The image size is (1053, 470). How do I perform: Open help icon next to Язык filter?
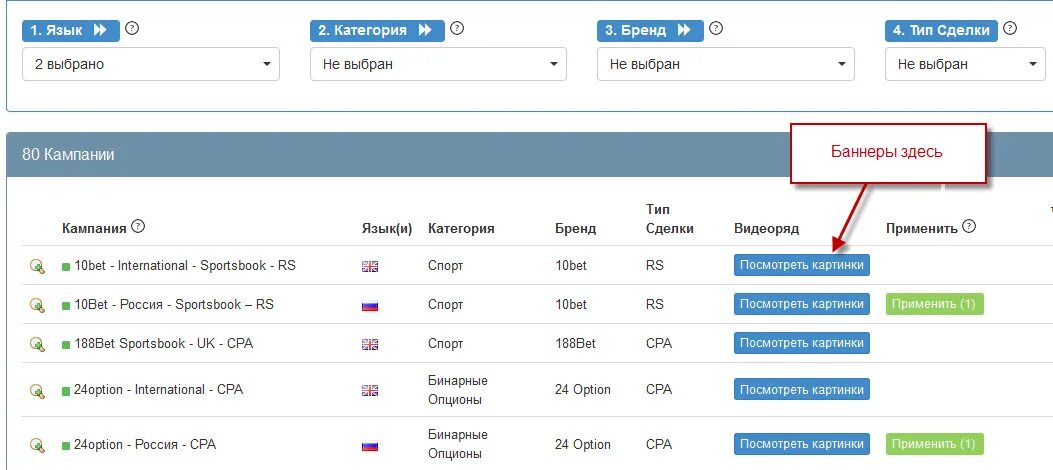(132, 28)
